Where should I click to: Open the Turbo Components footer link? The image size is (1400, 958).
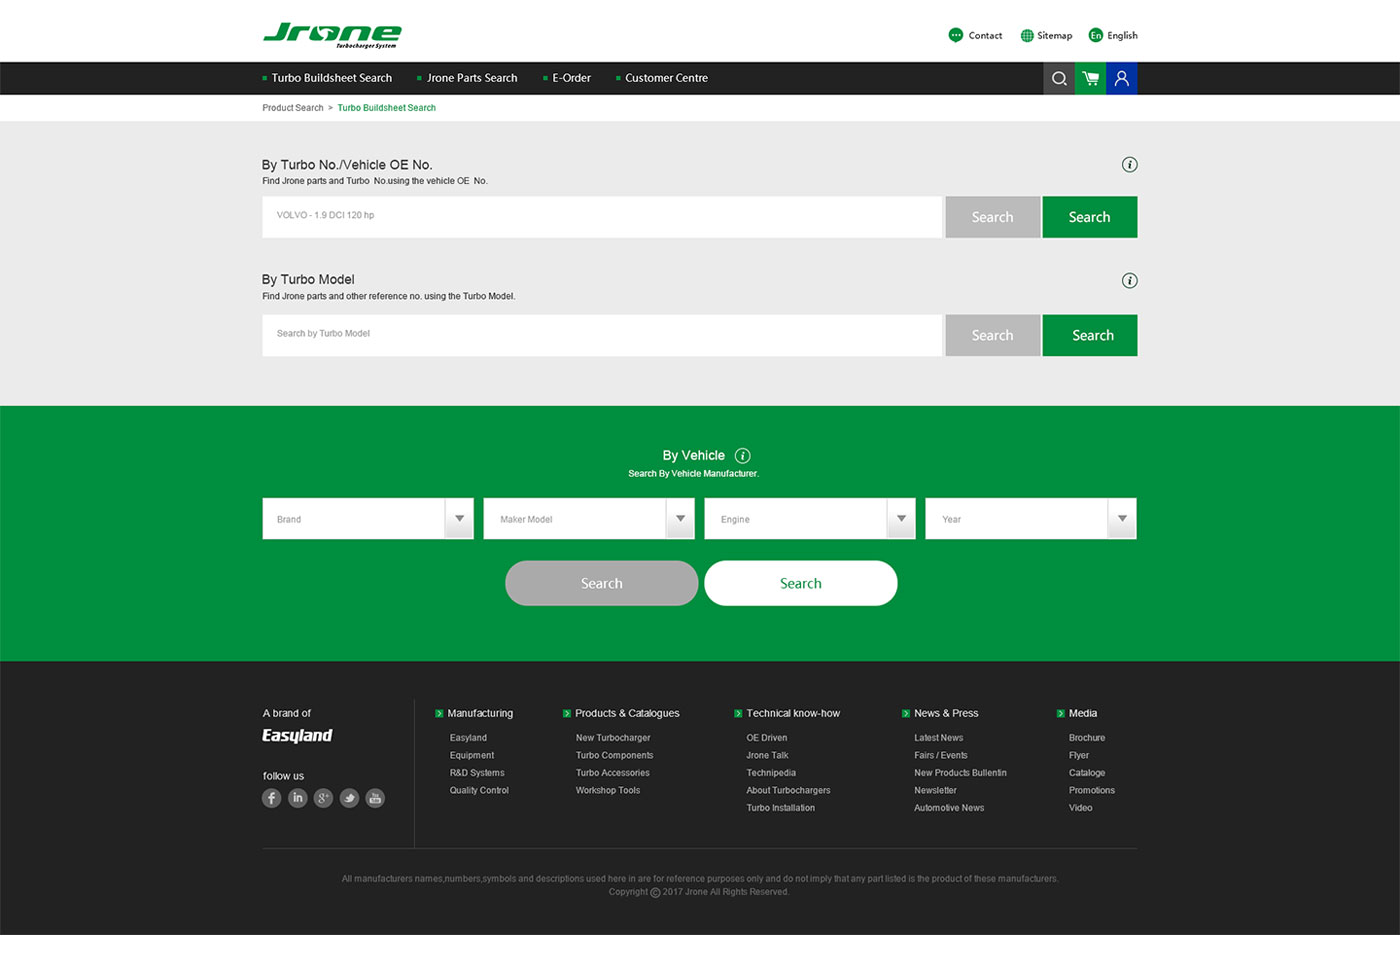click(x=614, y=756)
